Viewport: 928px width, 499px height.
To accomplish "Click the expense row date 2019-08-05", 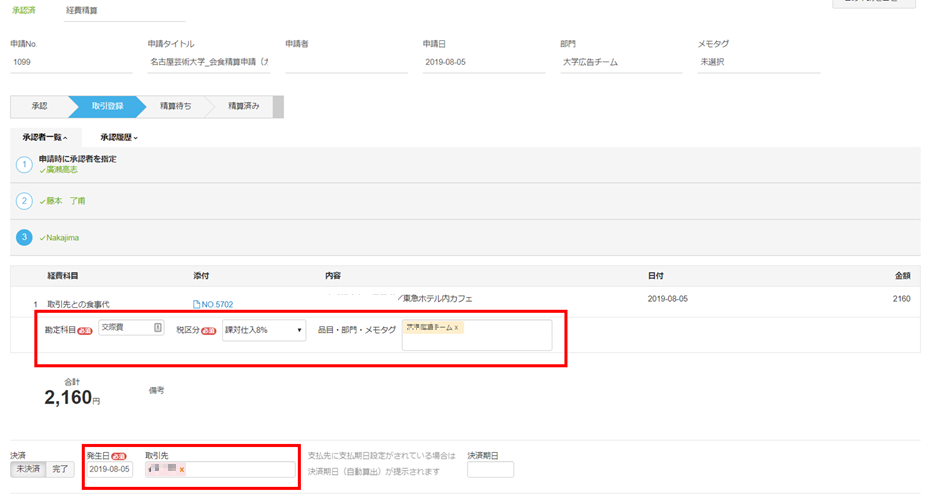I will 668,299.
